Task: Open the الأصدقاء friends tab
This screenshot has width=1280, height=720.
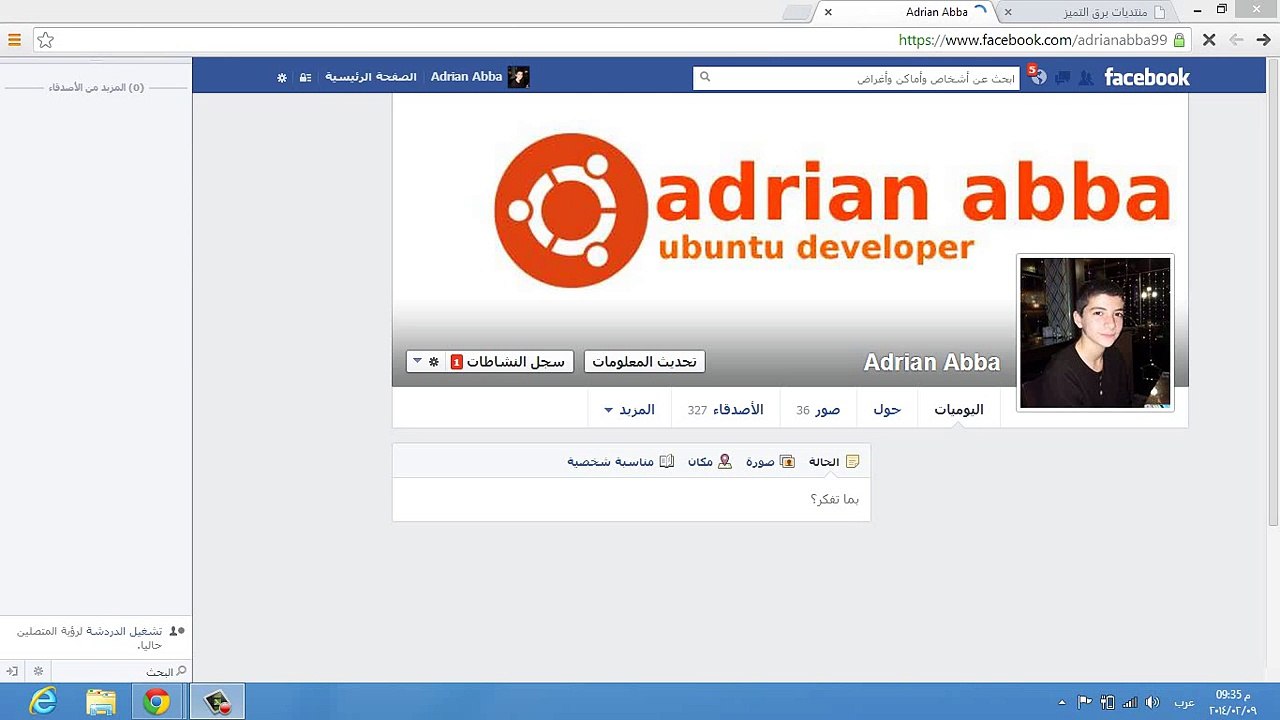Action: [x=725, y=409]
